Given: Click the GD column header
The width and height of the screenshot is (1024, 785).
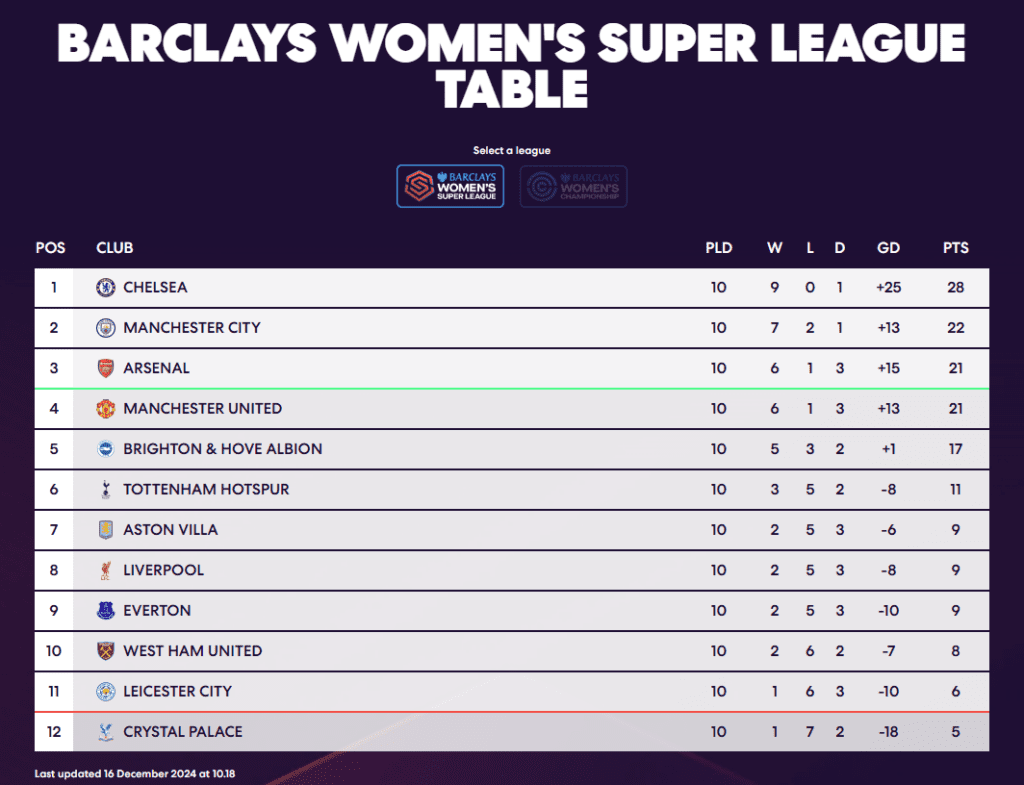Looking at the screenshot, I should pyautogui.click(x=887, y=248).
